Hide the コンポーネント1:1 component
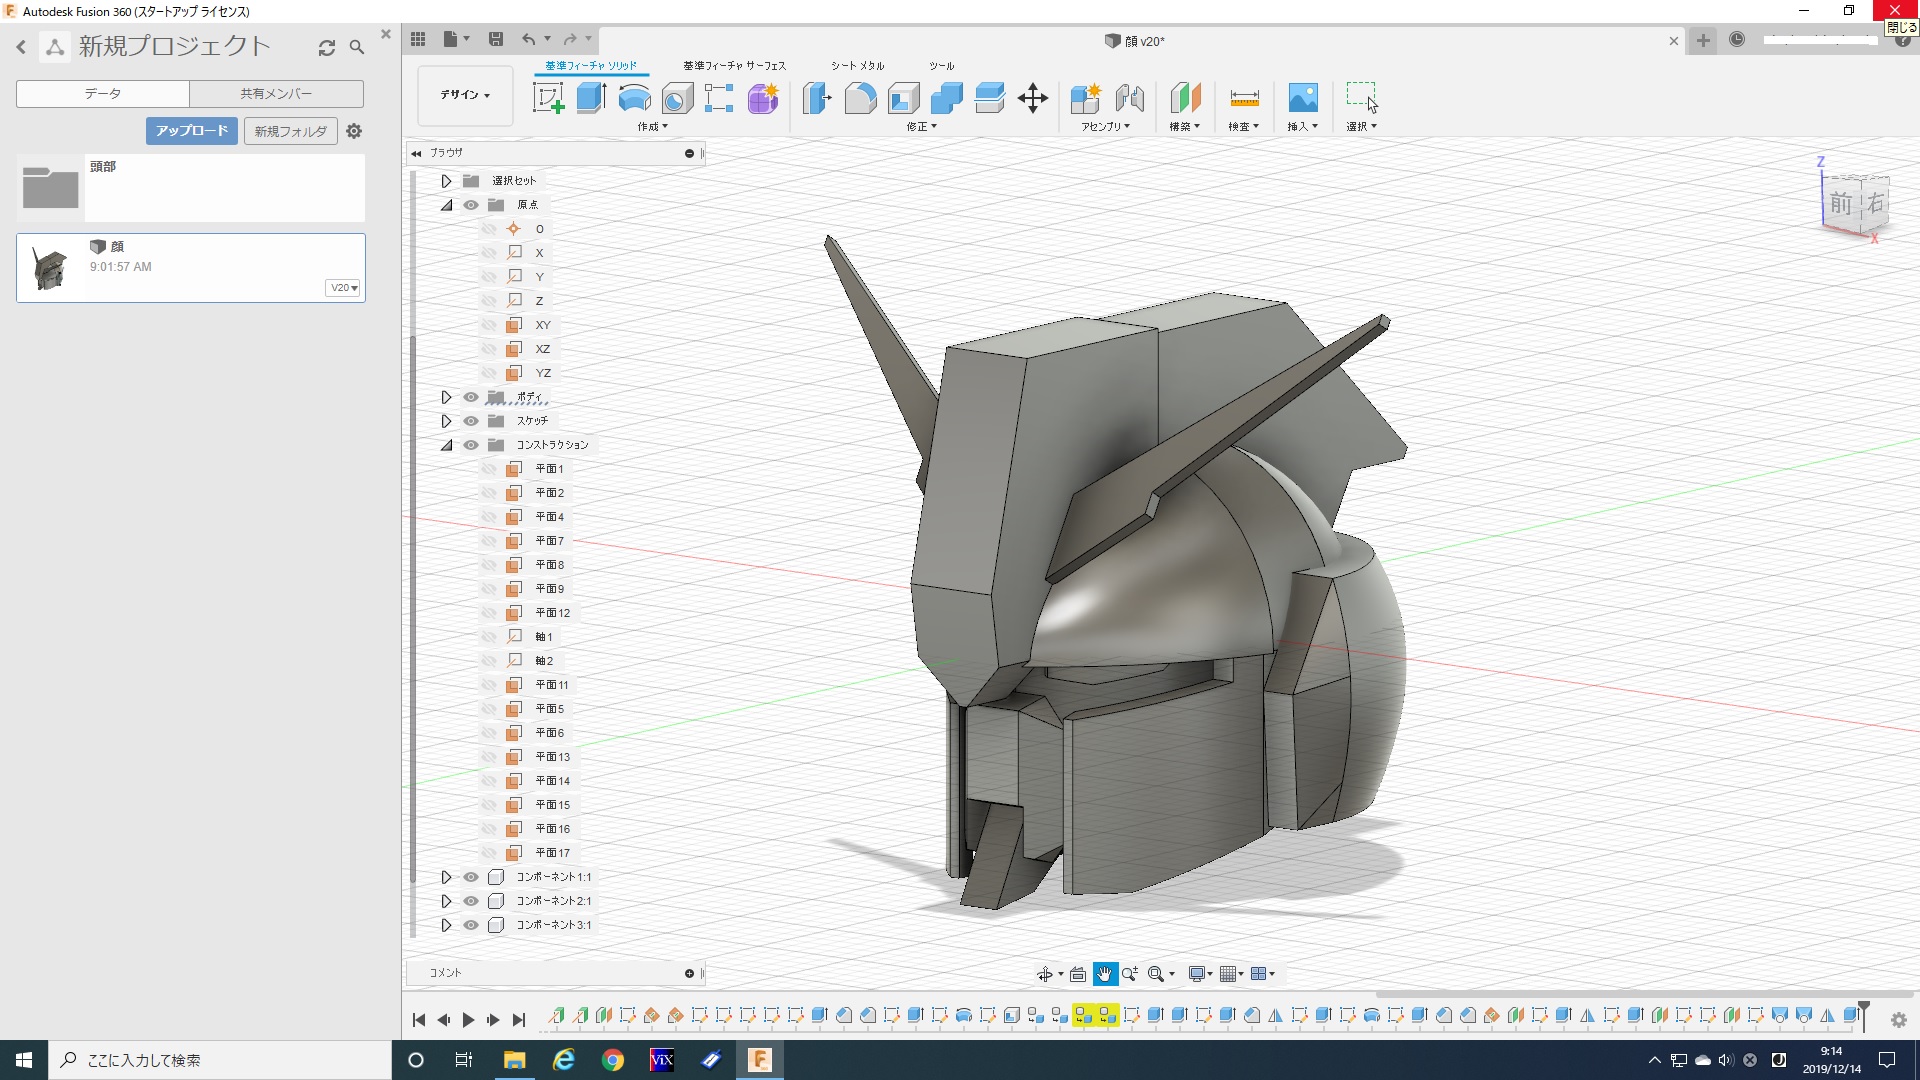 [x=471, y=877]
